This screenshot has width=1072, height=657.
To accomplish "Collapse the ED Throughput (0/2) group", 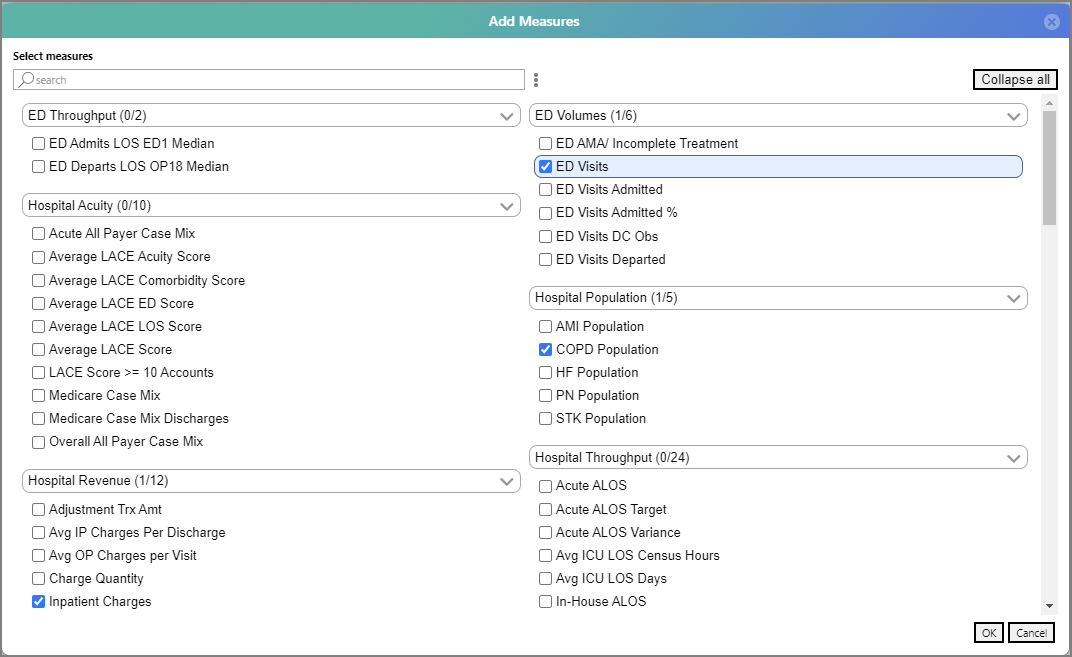I will point(271,116).
